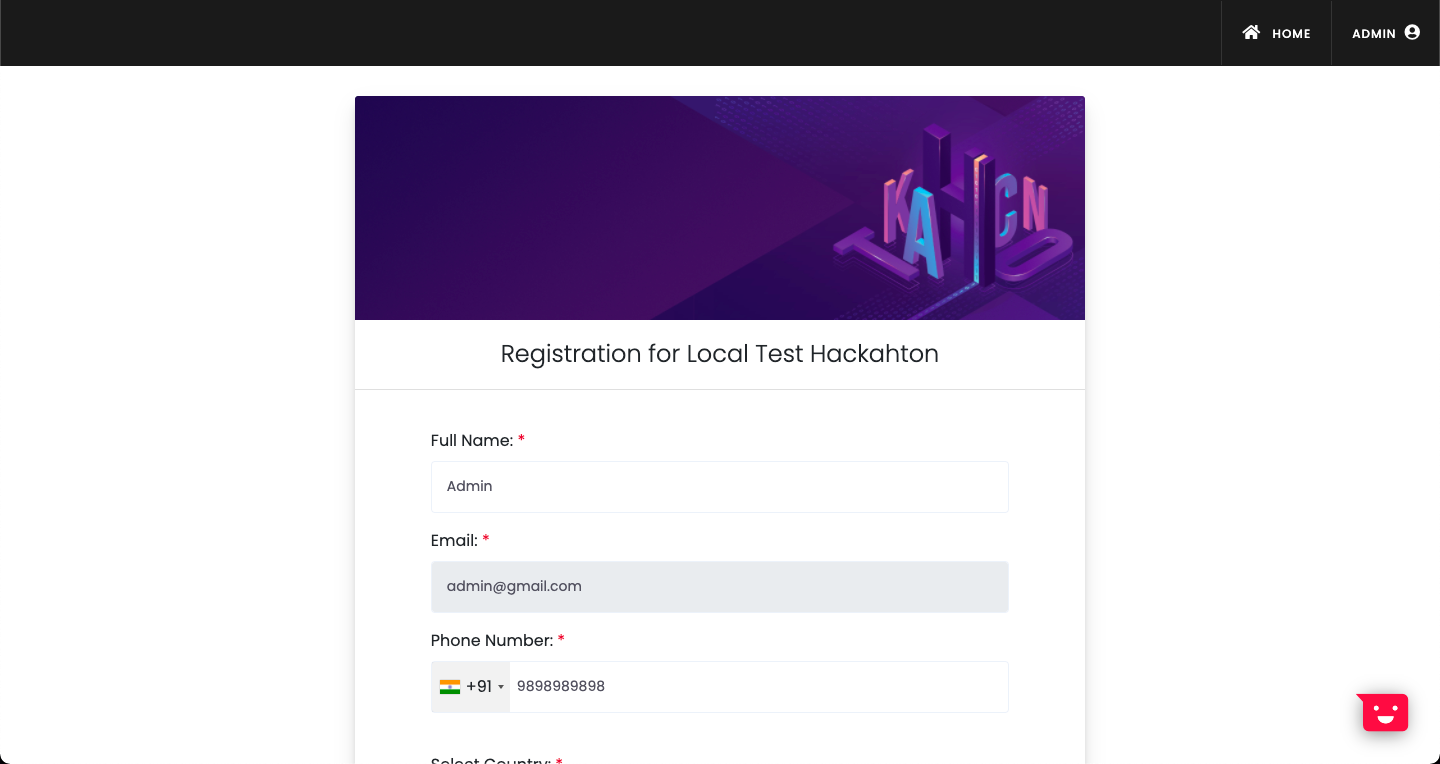1440x764 pixels.
Task: Click the India flag icon
Action: [450, 687]
